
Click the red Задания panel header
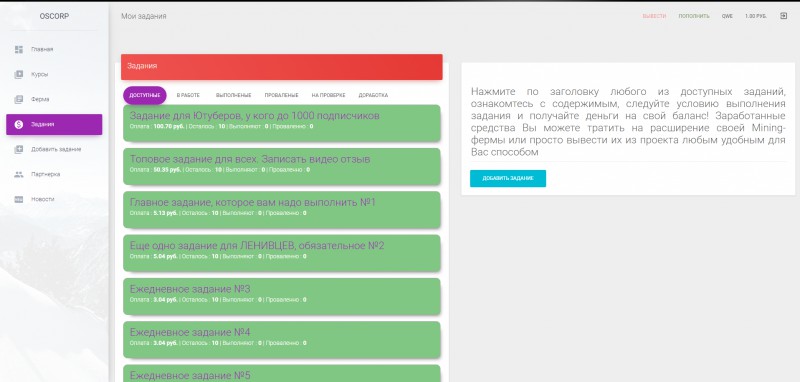(x=282, y=67)
